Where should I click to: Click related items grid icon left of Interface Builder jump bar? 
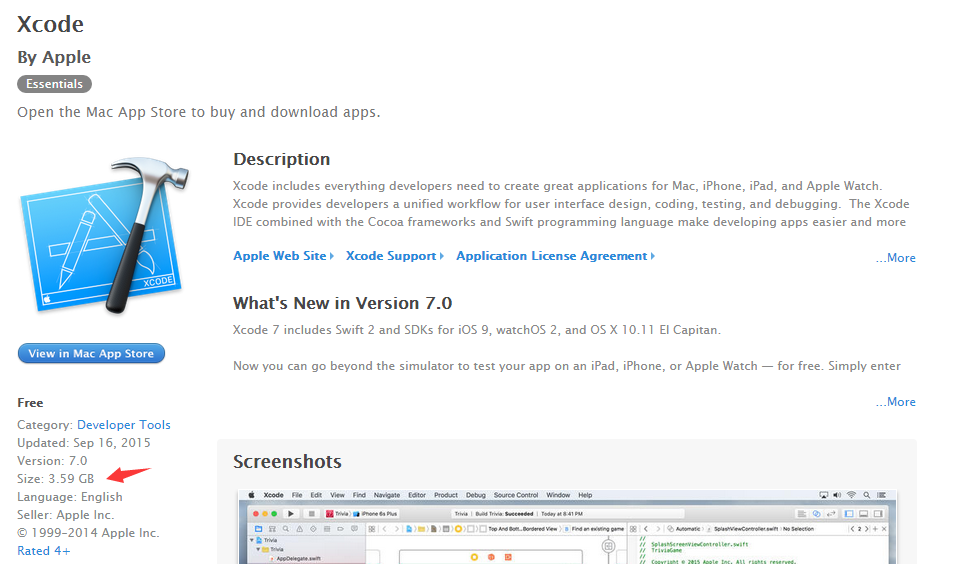[x=372, y=529]
